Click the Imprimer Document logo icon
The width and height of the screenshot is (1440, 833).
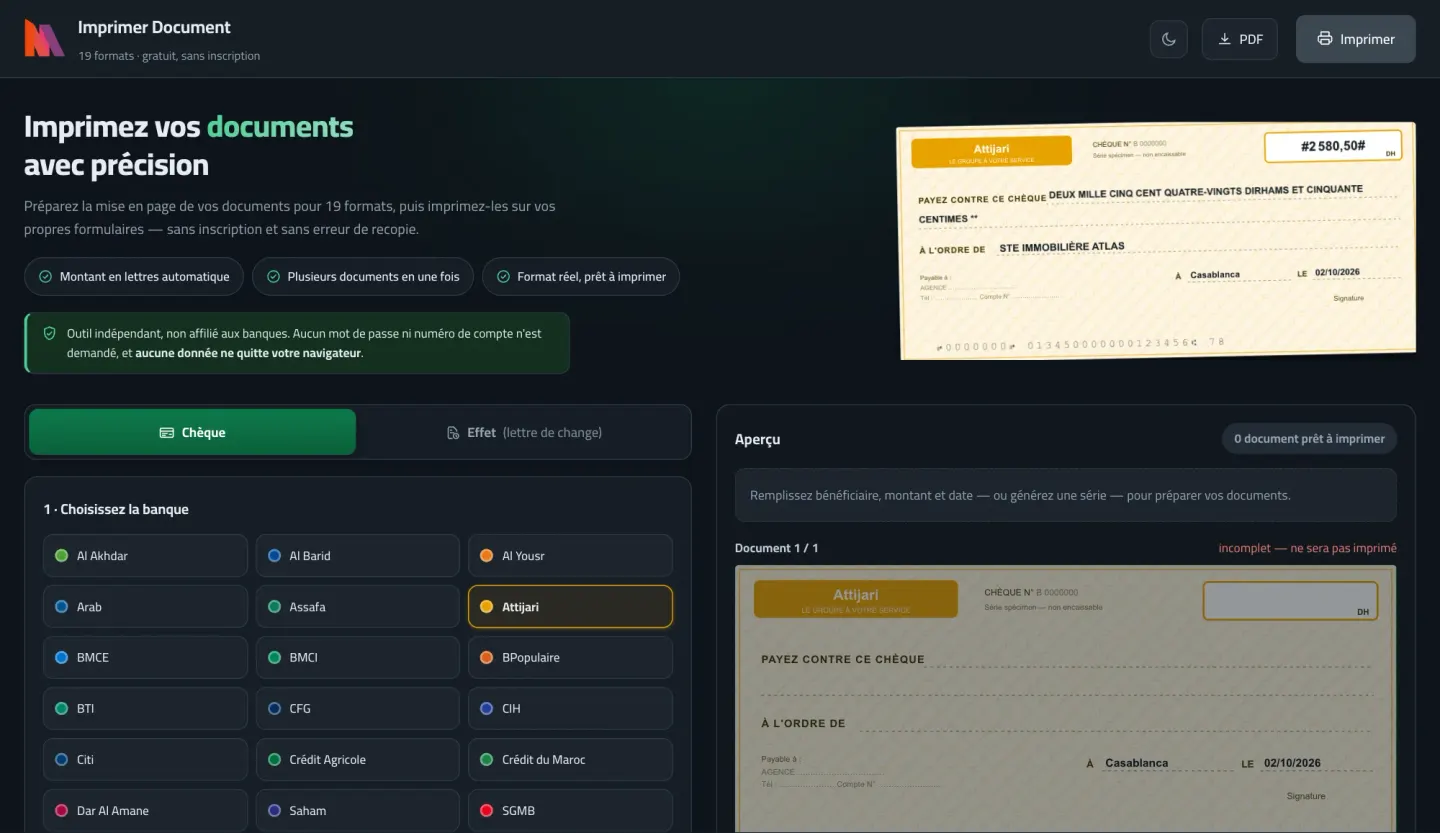pyautogui.click(x=44, y=38)
